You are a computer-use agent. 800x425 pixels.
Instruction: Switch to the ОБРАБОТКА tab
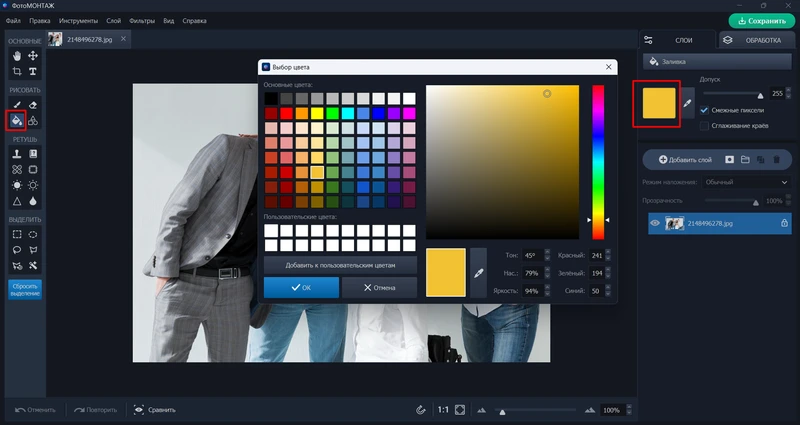(756, 40)
